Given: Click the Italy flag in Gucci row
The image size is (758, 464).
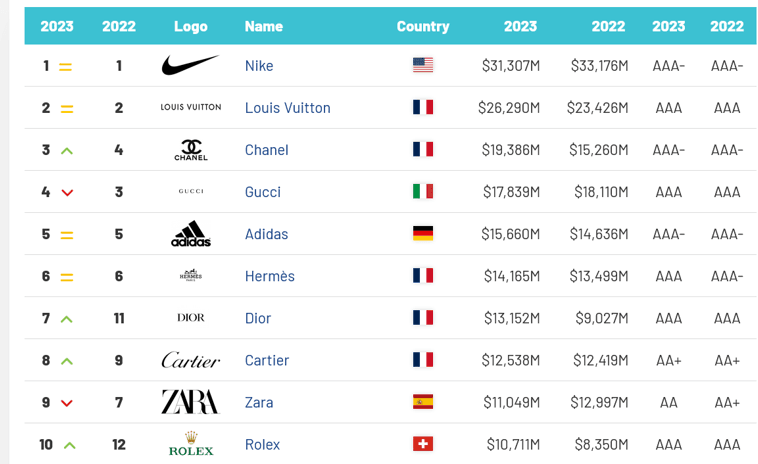Looking at the screenshot, I should (423, 192).
